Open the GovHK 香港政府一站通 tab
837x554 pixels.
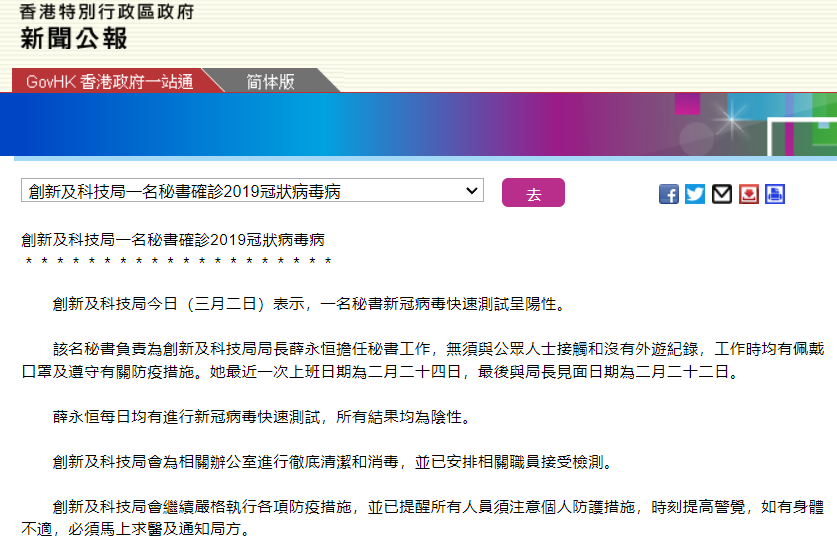(109, 82)
